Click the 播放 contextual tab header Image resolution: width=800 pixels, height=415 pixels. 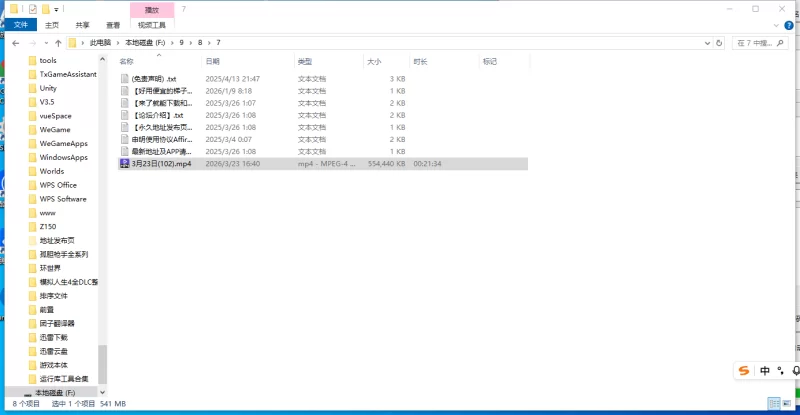(152, 10)
